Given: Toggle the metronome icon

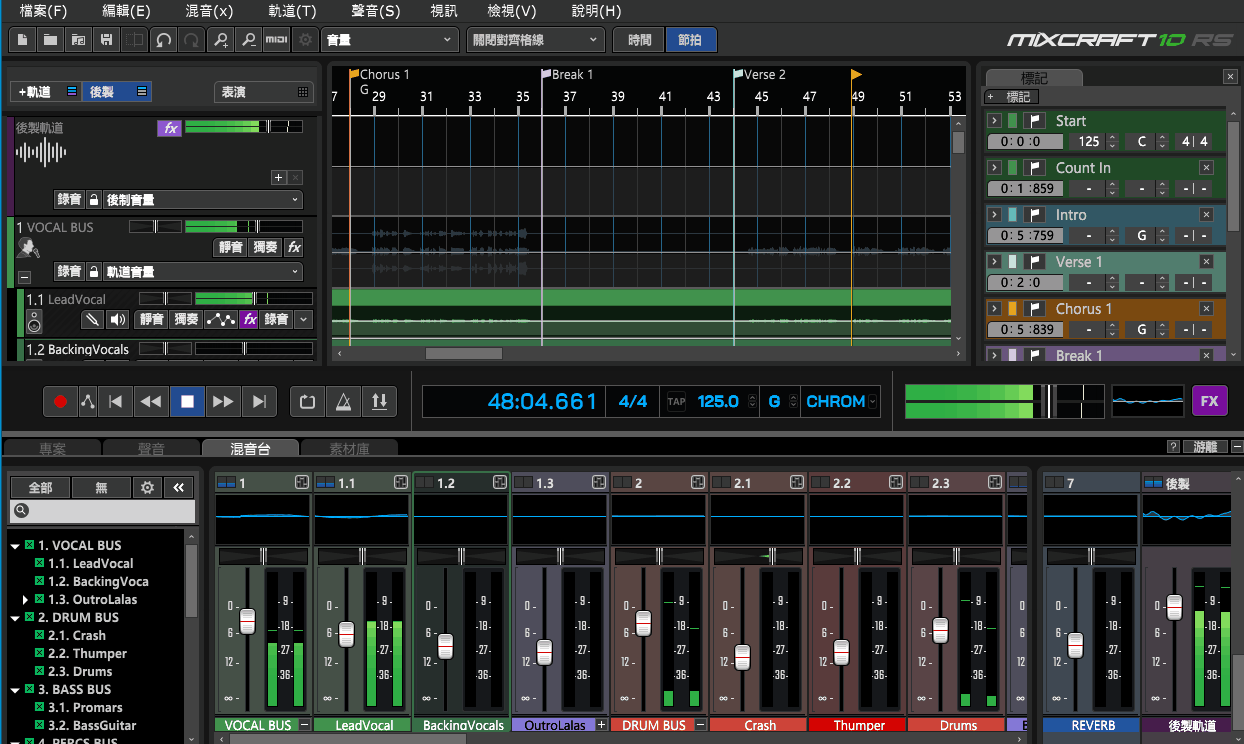Looking at the screenshot, I should (x=343, y=401).
